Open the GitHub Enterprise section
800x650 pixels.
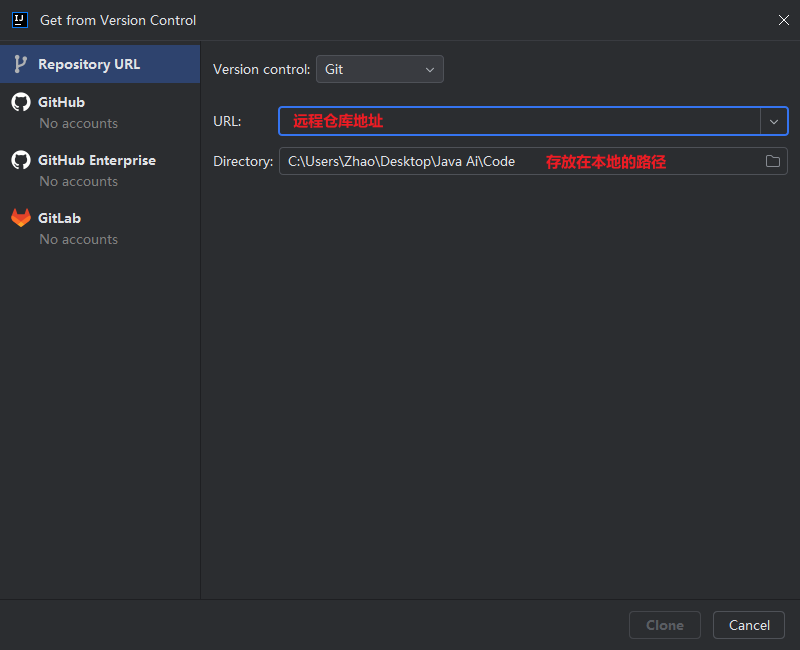point(100,170)
